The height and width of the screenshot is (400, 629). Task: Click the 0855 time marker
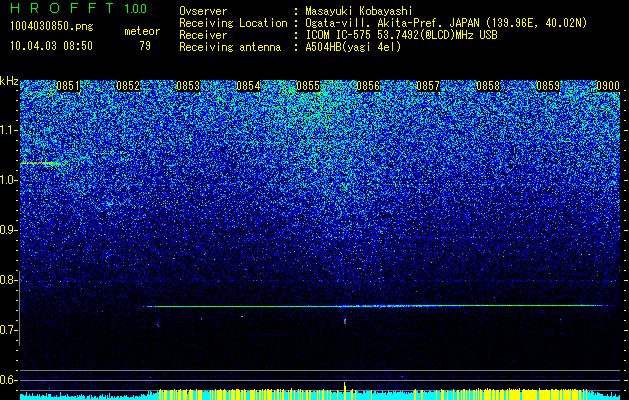(308, 86)
